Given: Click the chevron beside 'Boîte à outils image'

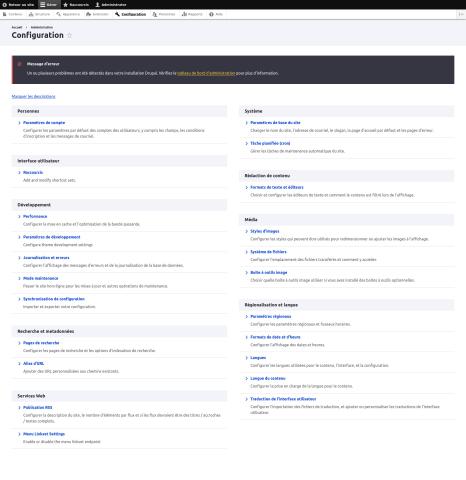Looking at the screenshot, I should click(x=247, y=273).
